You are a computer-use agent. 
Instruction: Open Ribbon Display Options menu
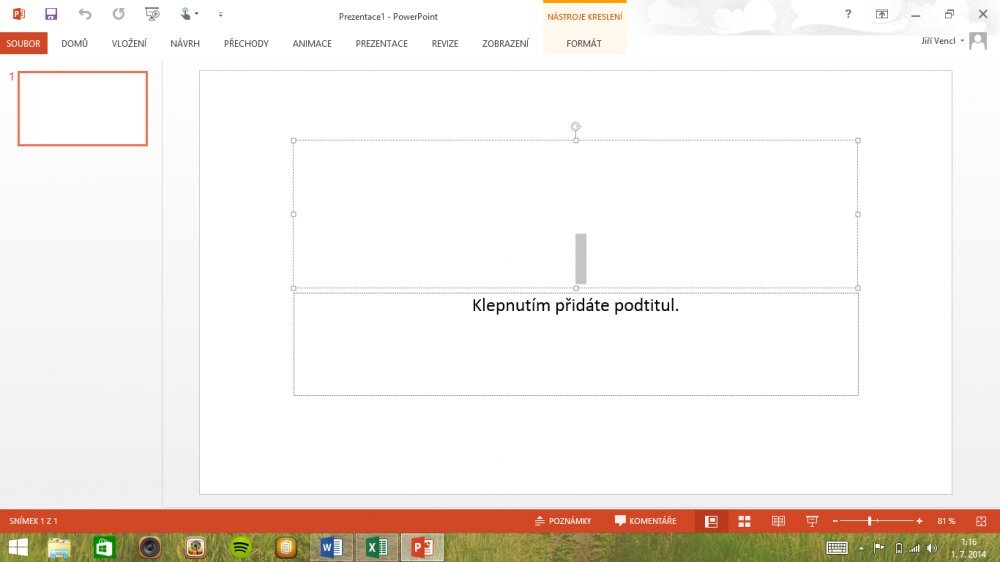[x=881, y=14]
